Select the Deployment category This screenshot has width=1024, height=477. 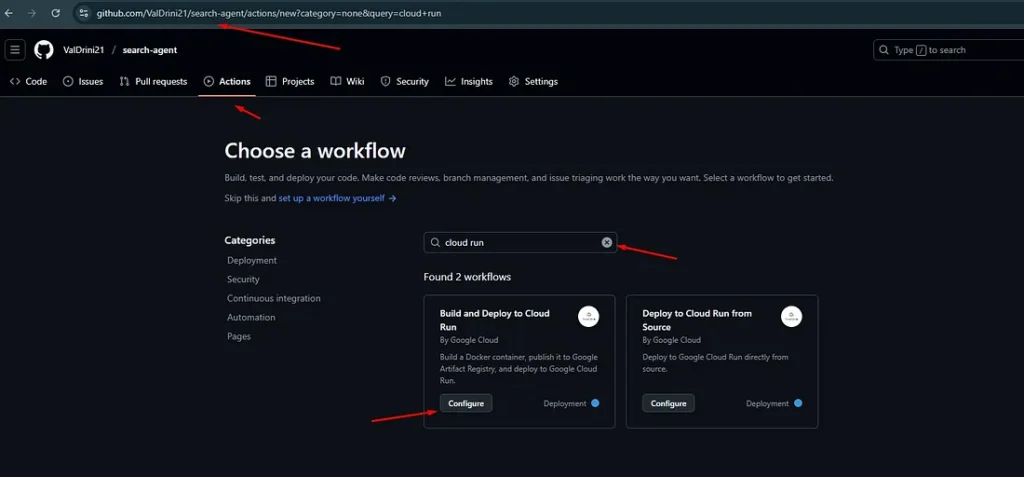click(x=252, y=260)
